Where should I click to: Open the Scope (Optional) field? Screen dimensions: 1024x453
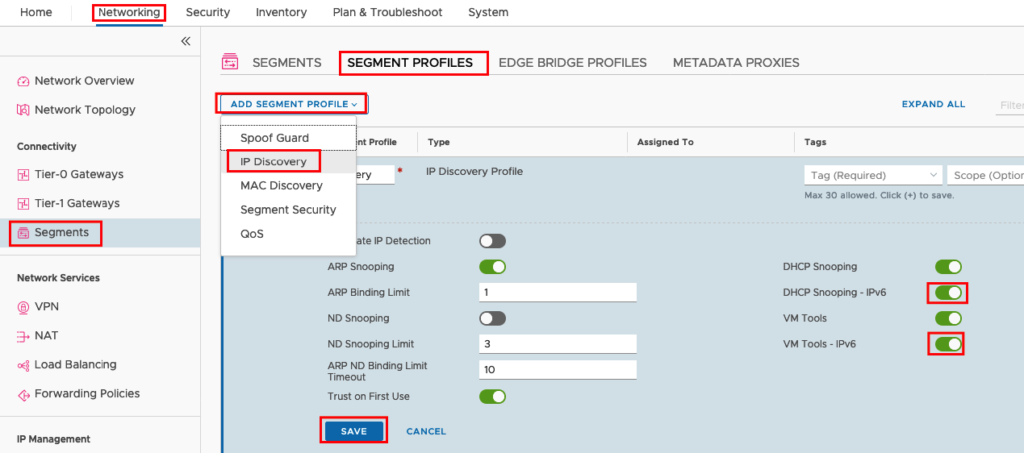click(x=985, y=175)
